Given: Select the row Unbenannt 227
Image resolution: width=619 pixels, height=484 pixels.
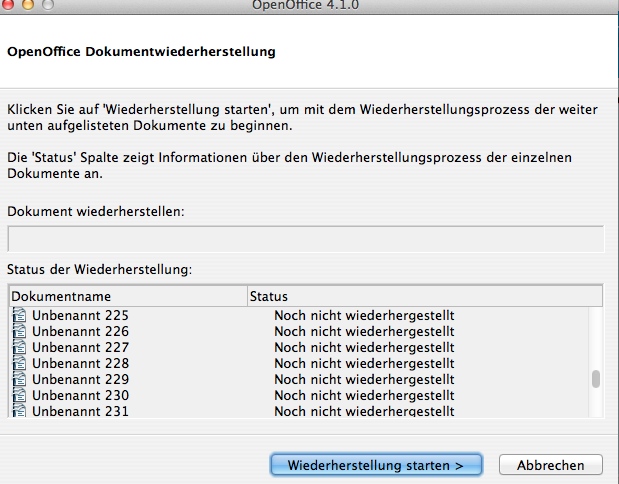Looking at the screenshot, I should 299,347.
